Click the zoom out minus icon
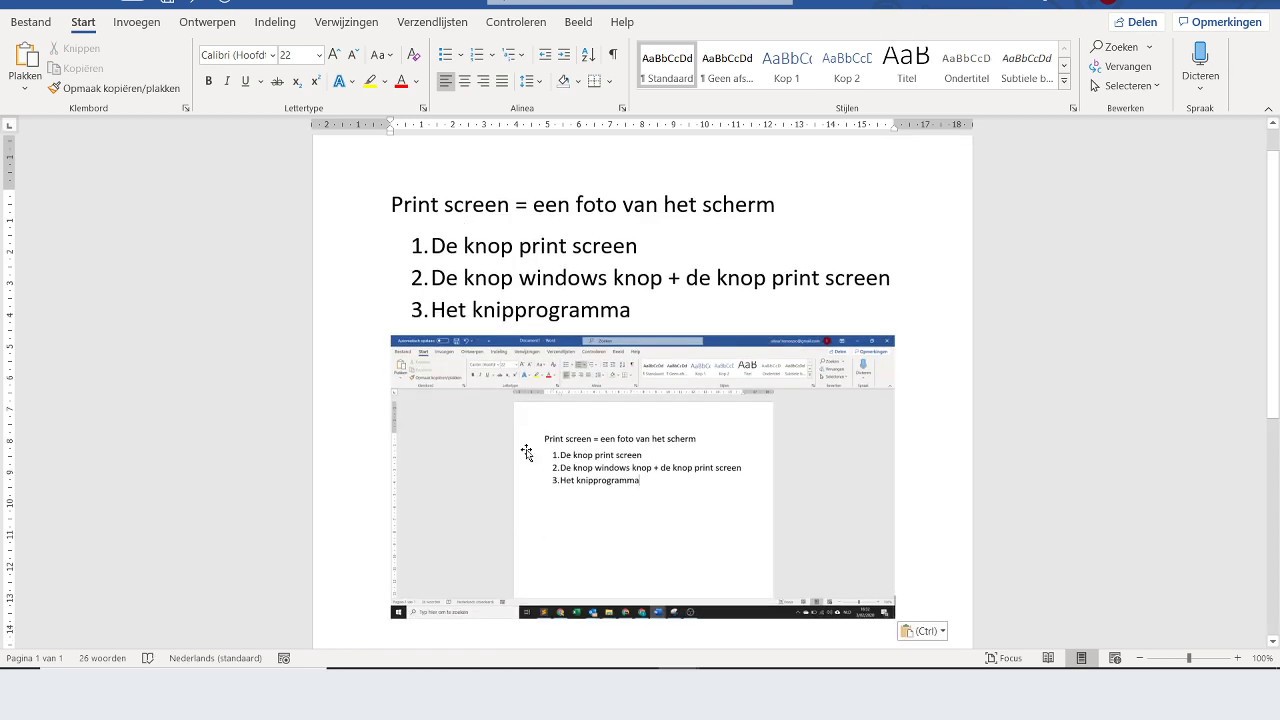 pos(1140,658)
